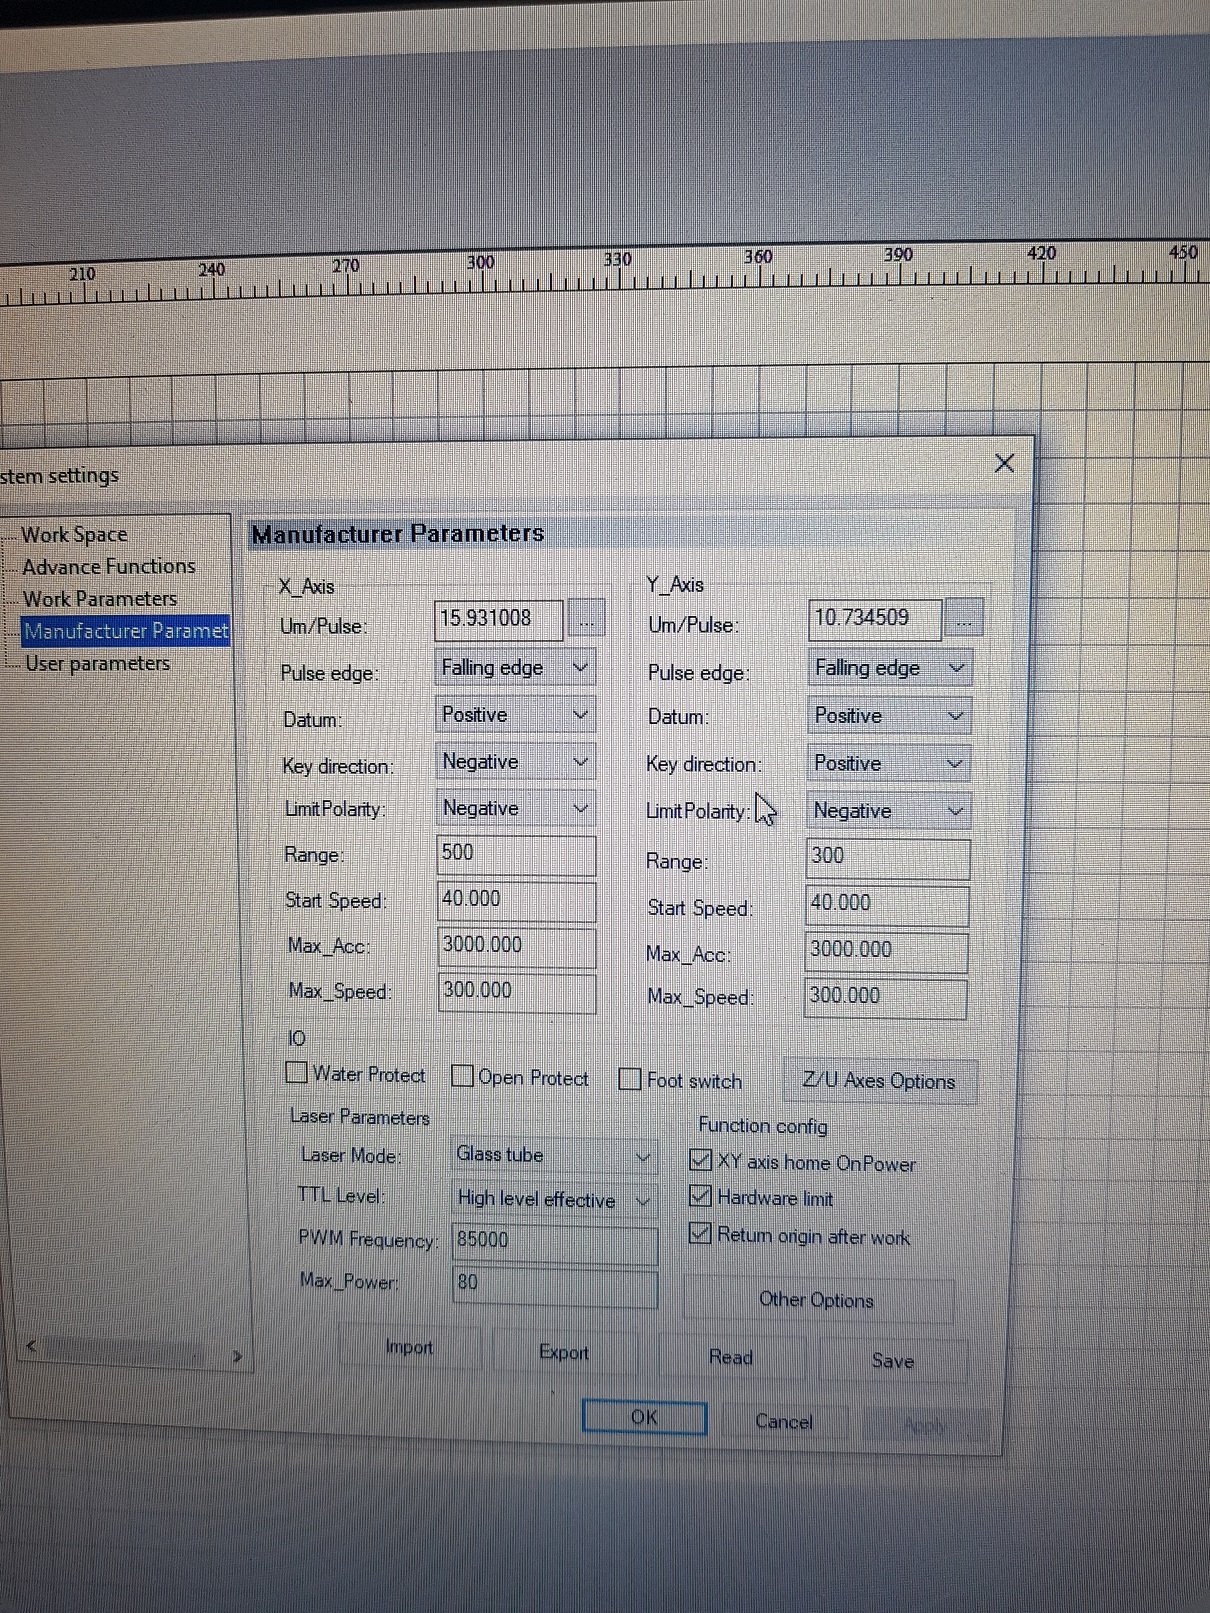Click the X axis Range input field
Screen dimensions: 1210x1613
516,854
